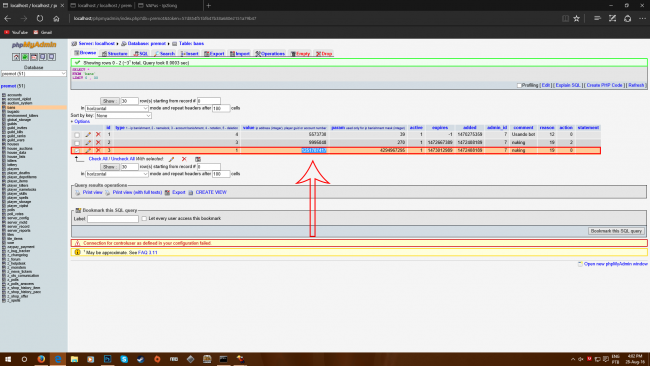Delete row with id 1 via red X

click(98, 135)
